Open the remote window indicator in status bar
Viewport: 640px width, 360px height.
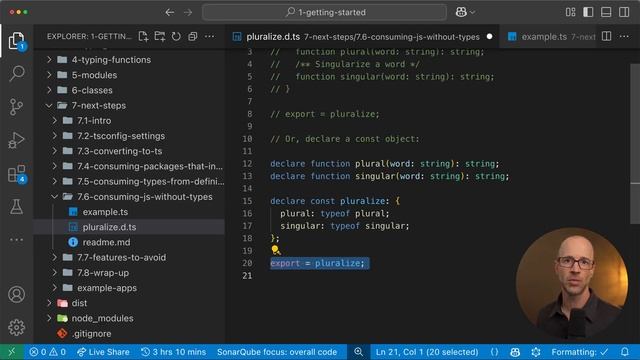[x=11, y=352]
